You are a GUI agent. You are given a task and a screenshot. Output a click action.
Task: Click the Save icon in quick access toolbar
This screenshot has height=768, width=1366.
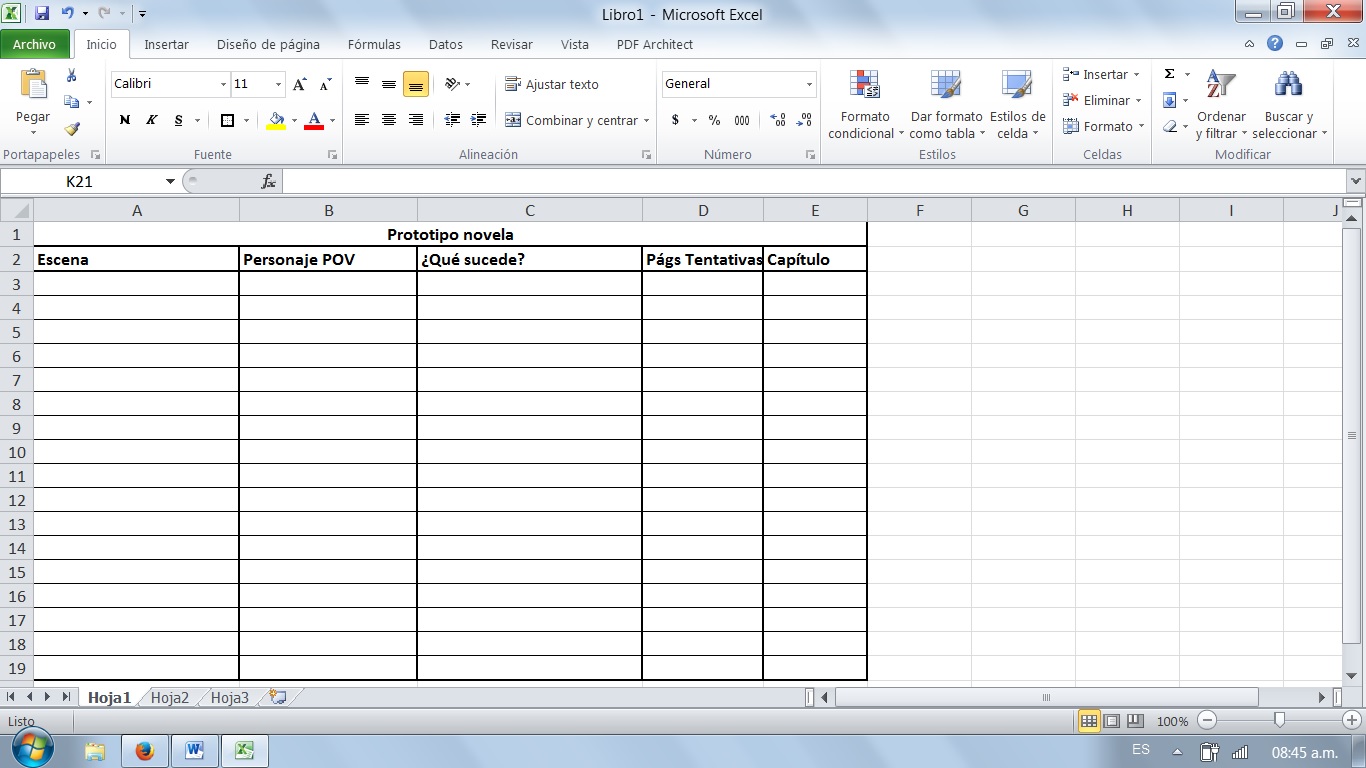42,14
